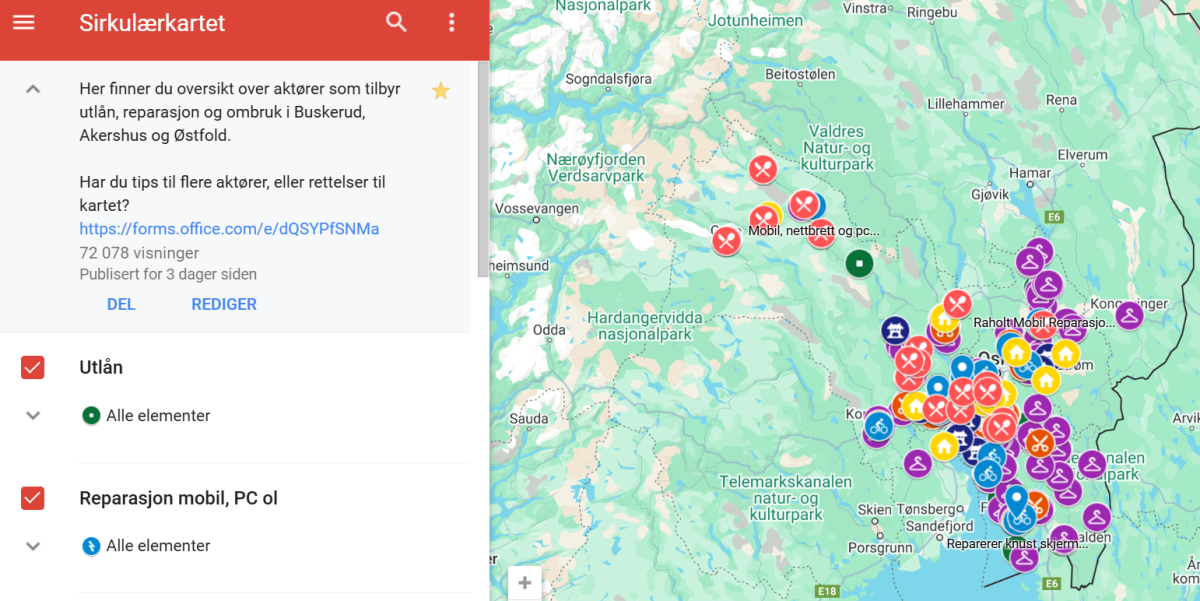The width and height of the screenshot is (1200, 601).
Task: Click the DEL share button
Action: [121, 305]
